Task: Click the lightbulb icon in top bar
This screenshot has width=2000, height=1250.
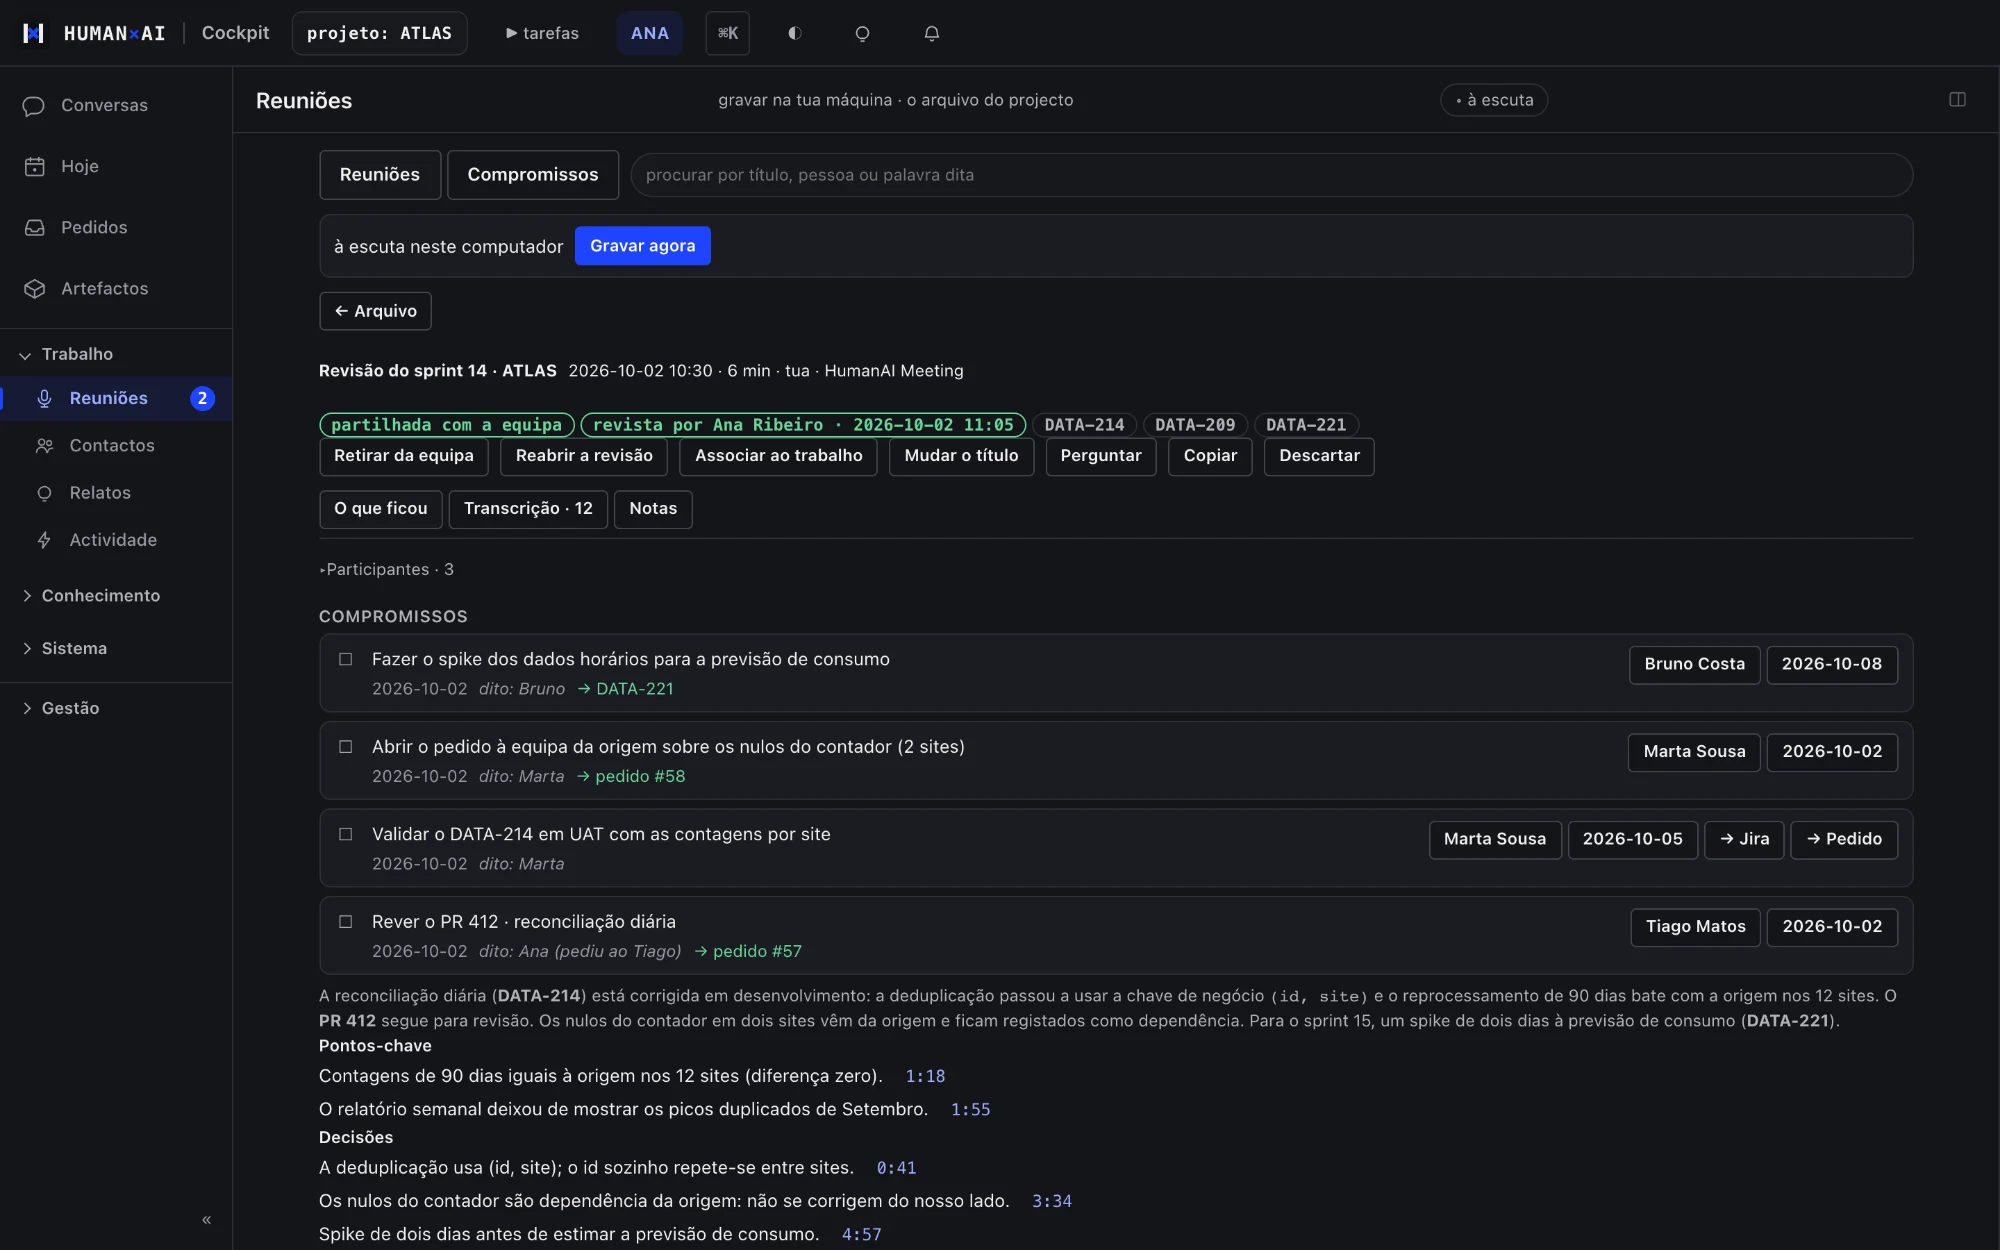Action: click(862, 33)
